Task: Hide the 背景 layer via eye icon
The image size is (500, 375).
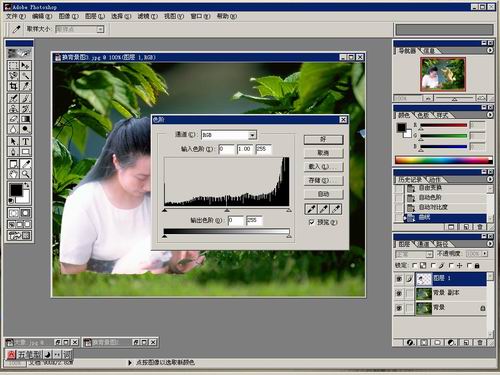Action: (x=399, y=308)
